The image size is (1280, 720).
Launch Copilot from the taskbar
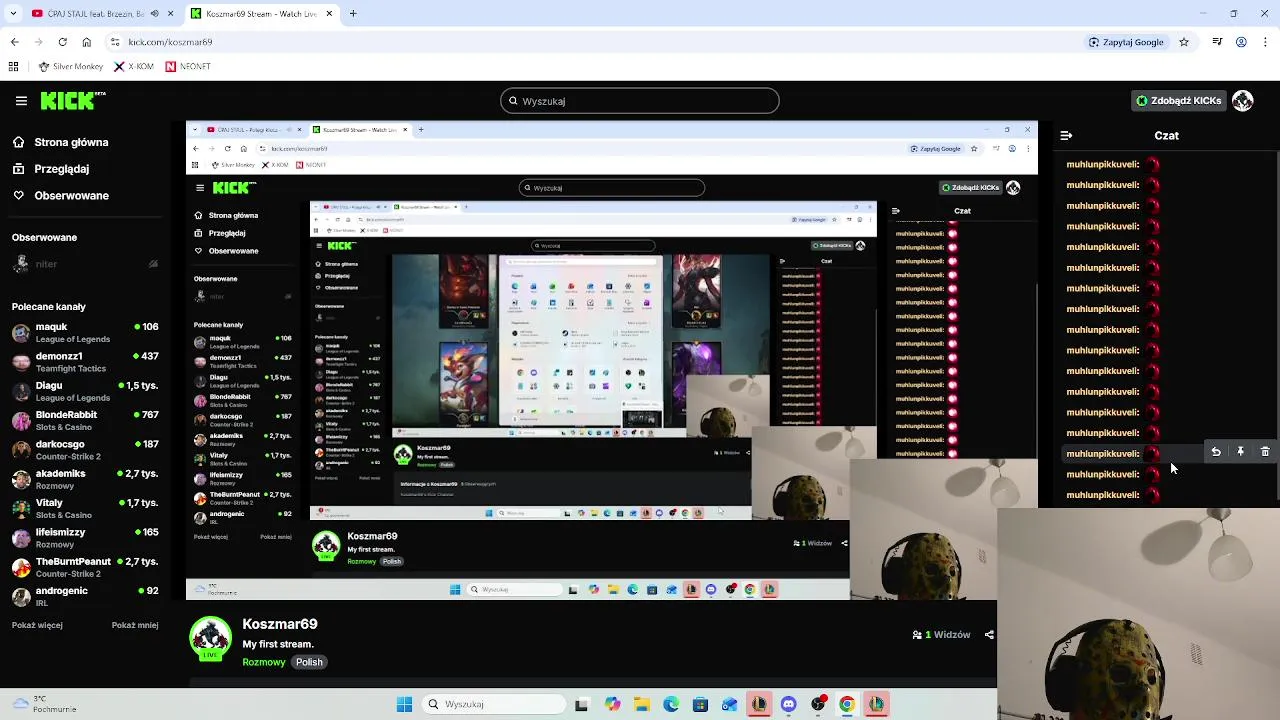[612, 704]
